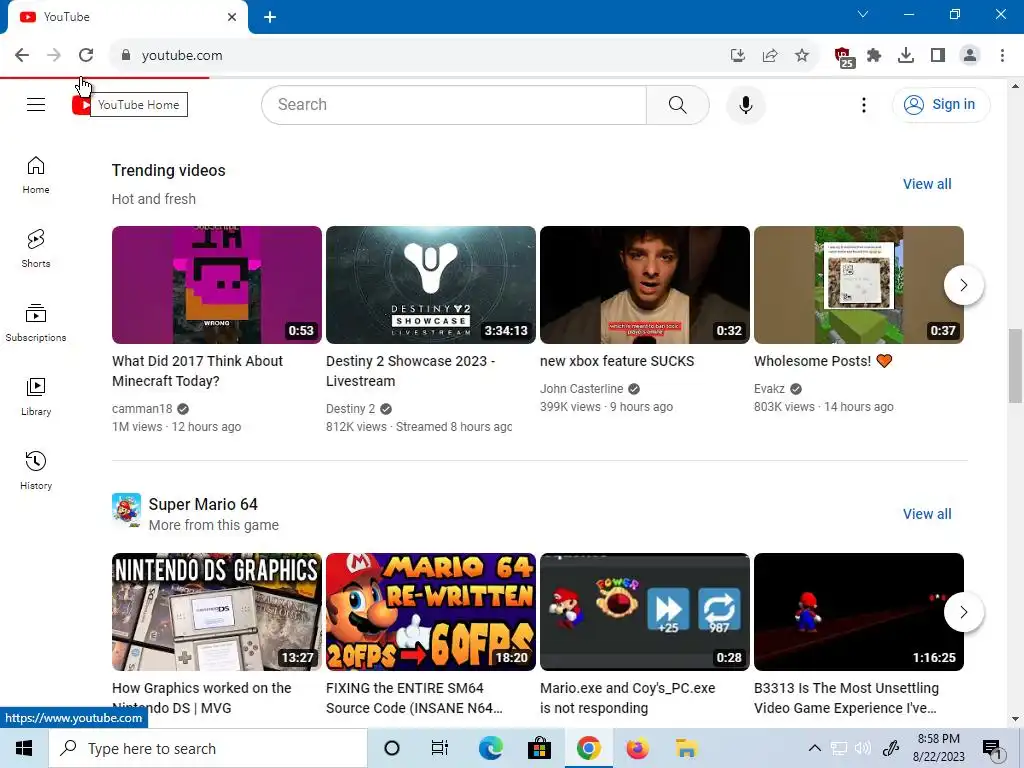Screen dimensions: 1024x768
Task: Click title 'Wholesome Posts!'
Action: 823,361
